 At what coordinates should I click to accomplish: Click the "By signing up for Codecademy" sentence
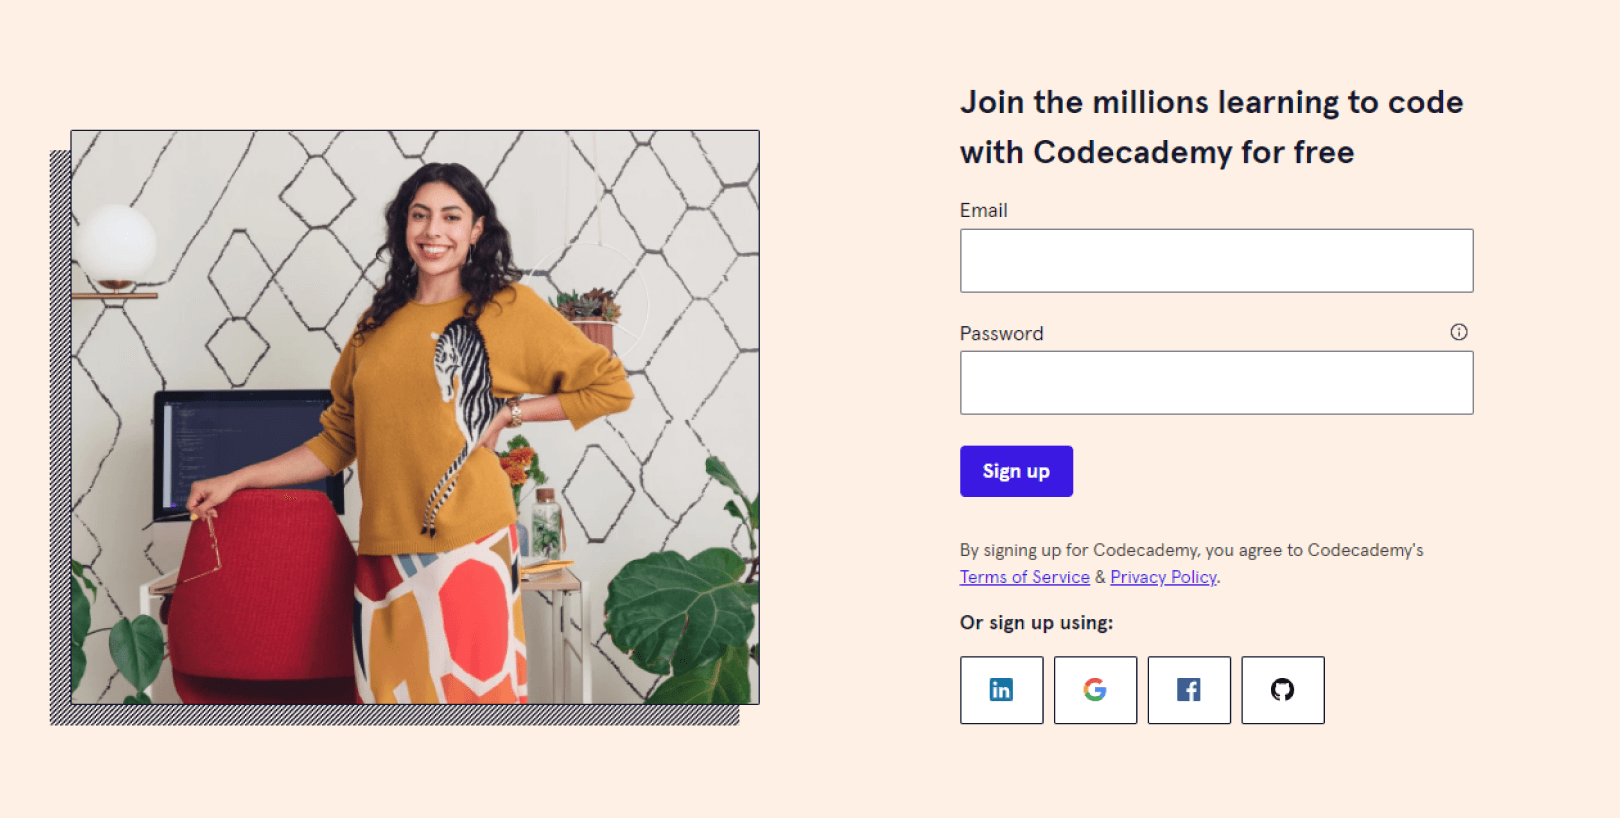coord(1191,550)
